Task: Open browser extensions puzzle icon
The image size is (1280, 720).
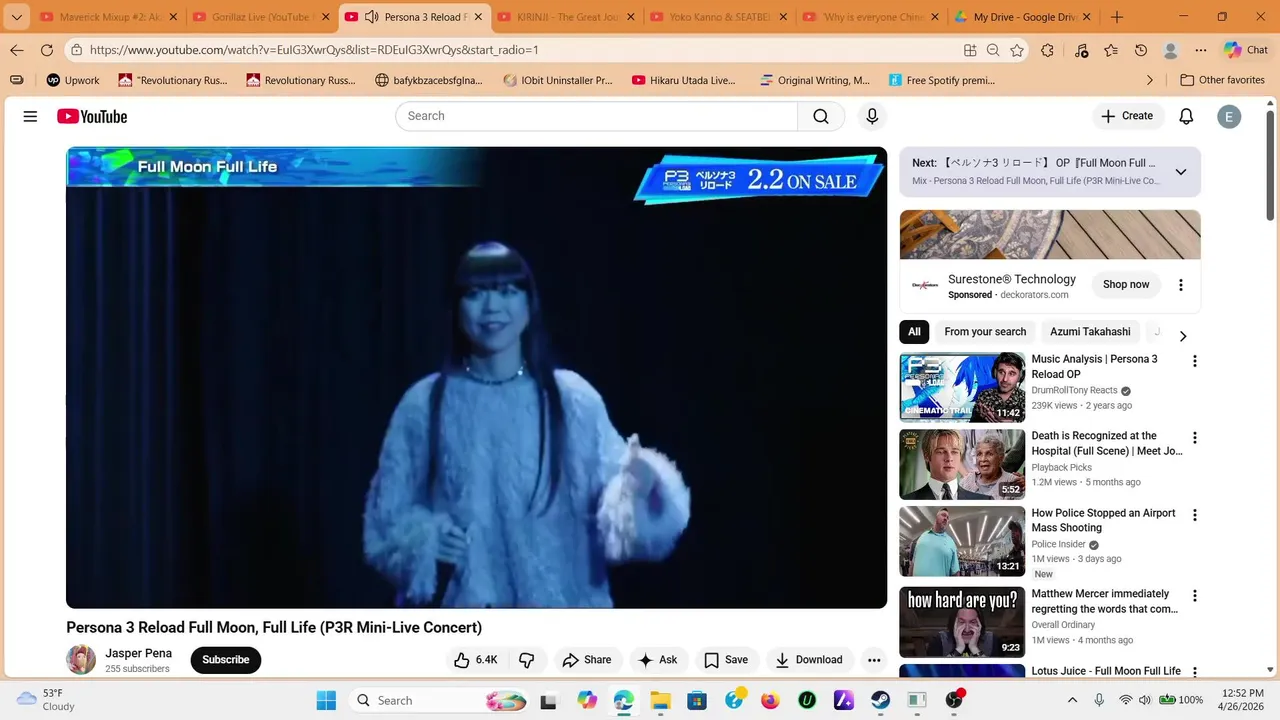Action: 1047,50
